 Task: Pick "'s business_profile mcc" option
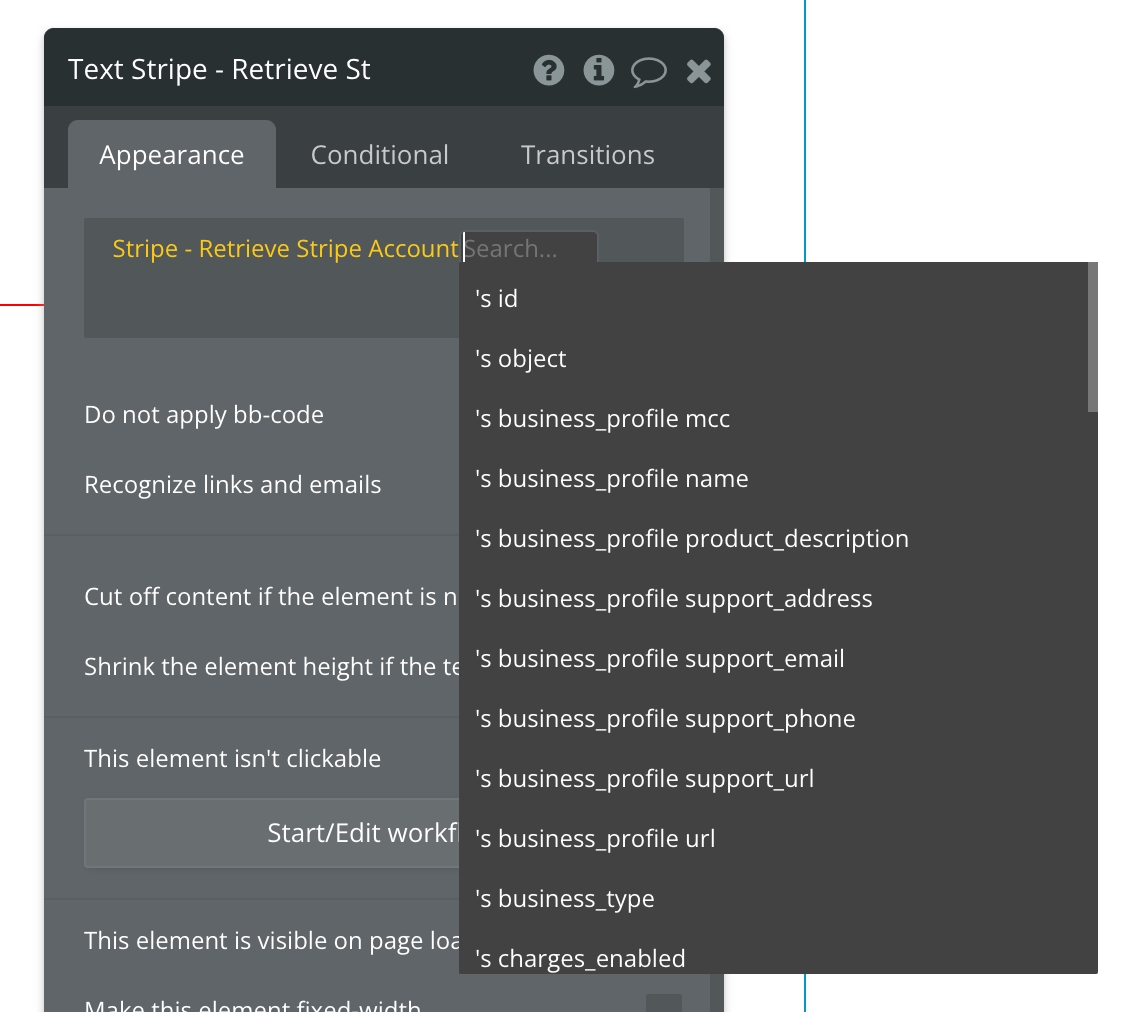[603, 419]
